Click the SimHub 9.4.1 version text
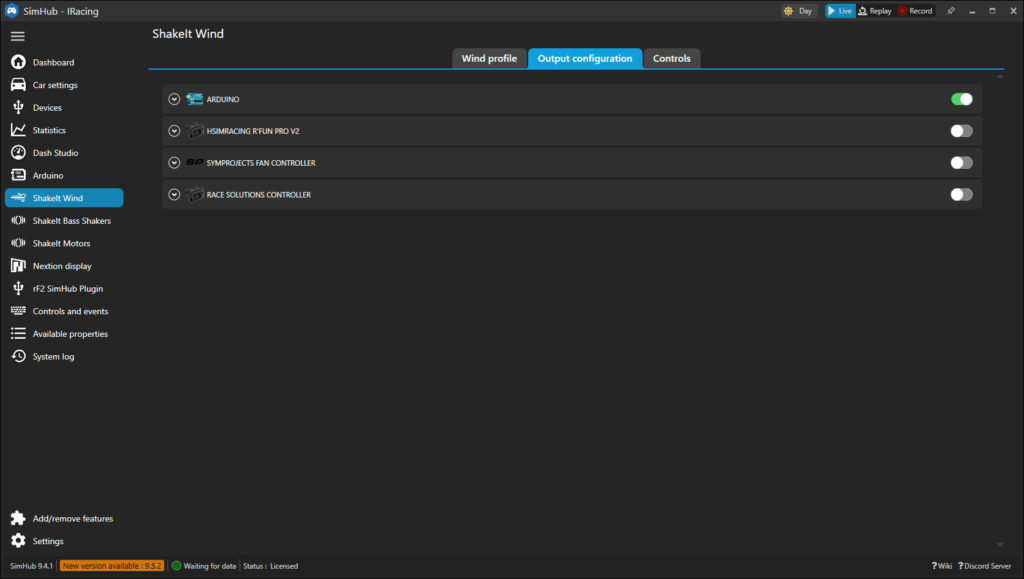Viewport: 1024px width, 579px height. pyautogui.click(x=31, y=566)
